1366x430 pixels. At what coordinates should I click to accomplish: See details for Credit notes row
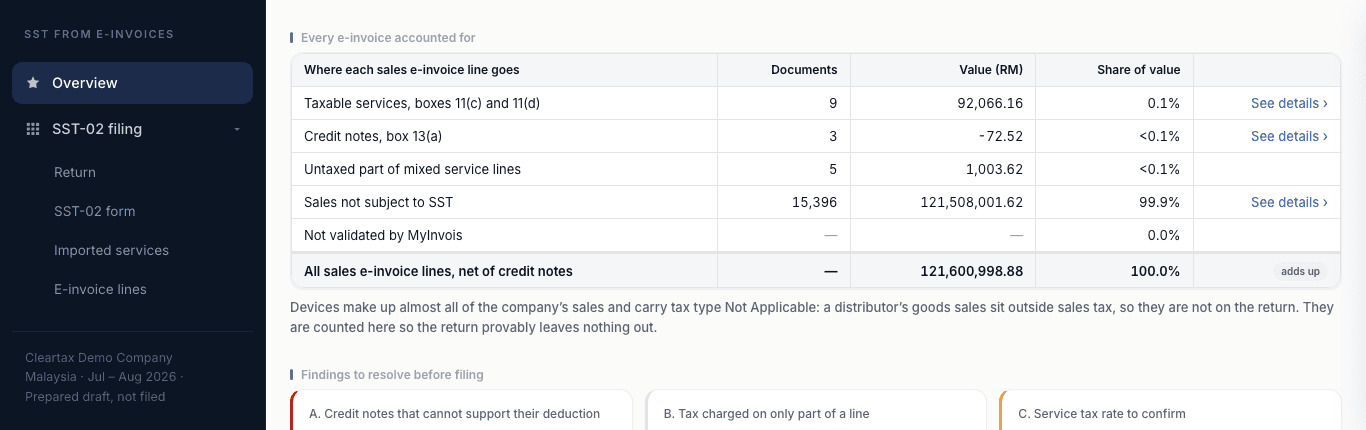coord(1289,136)
